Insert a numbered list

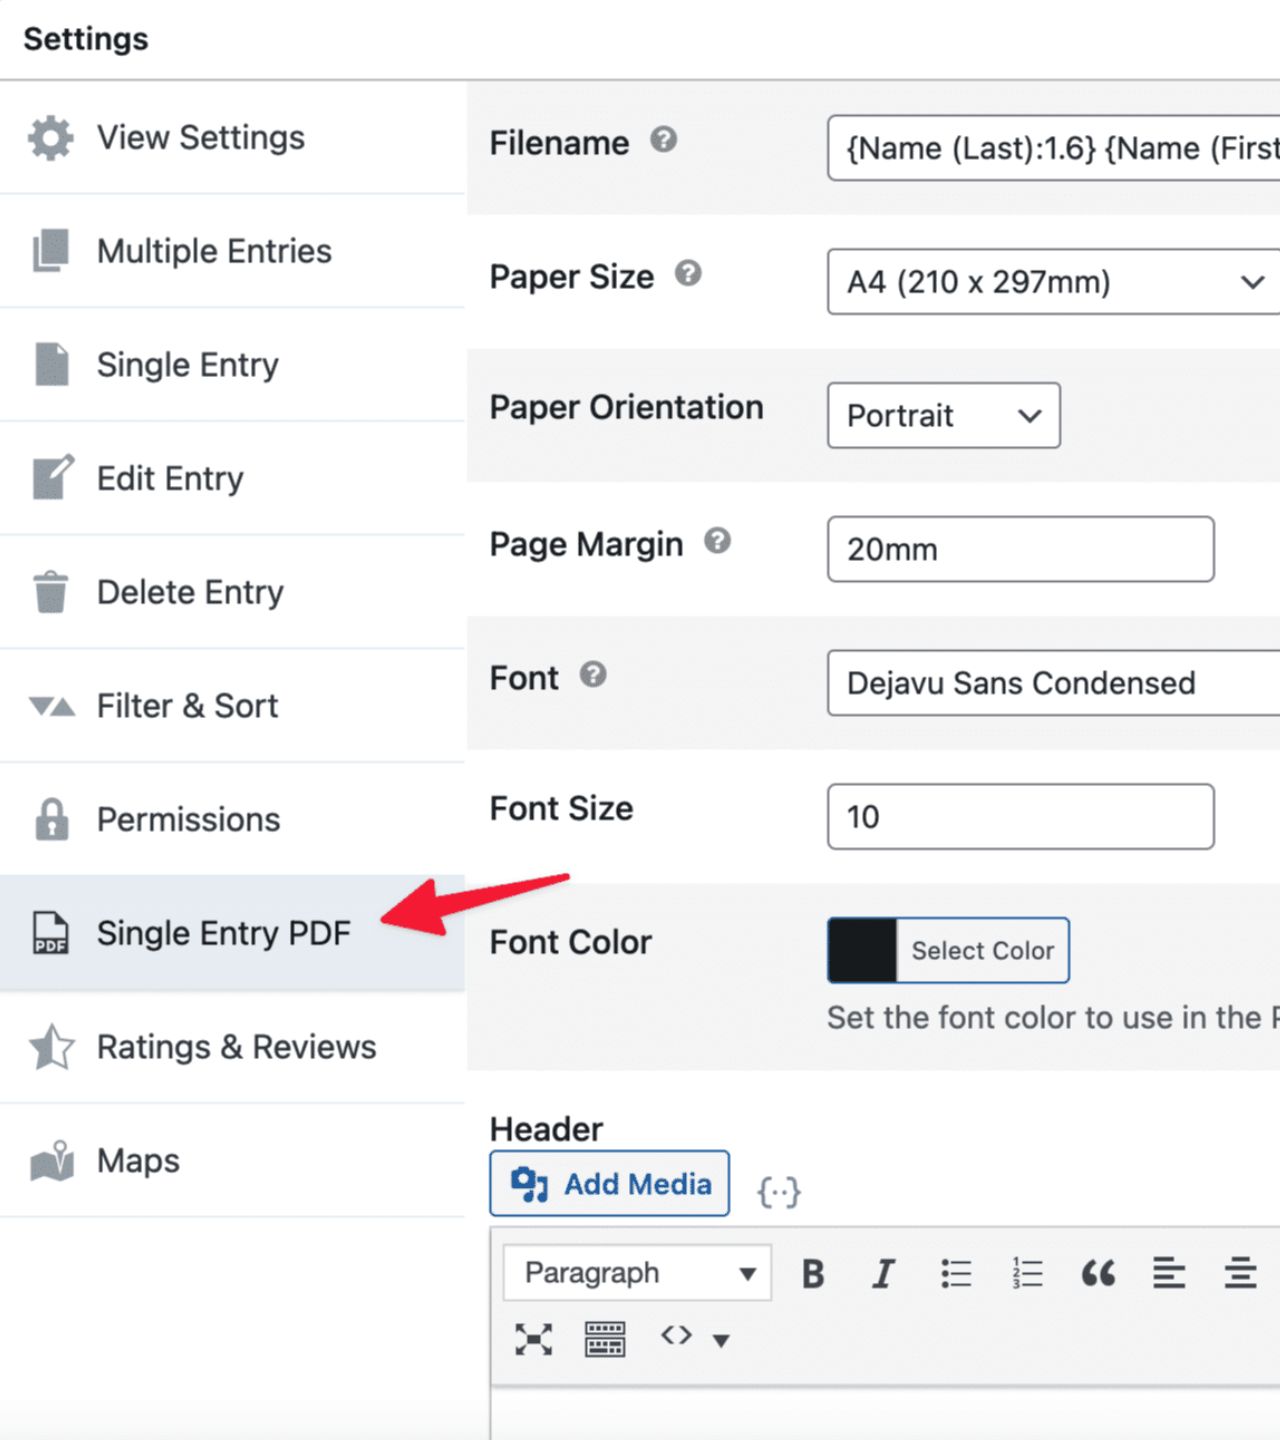[x=1026, y=1273]
